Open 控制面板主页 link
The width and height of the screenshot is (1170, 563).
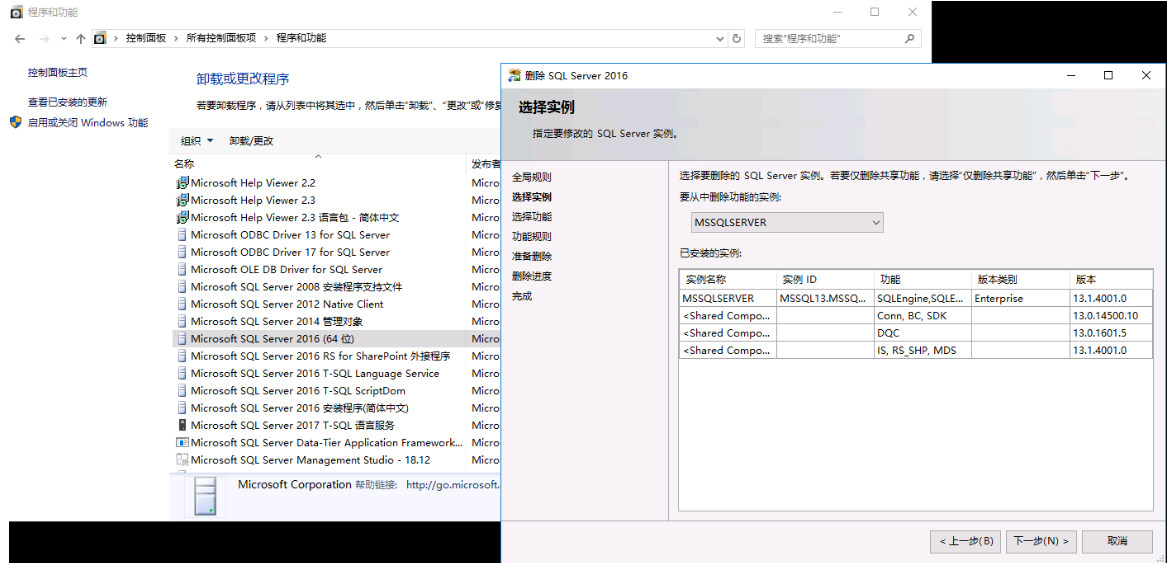click(58, 72)
